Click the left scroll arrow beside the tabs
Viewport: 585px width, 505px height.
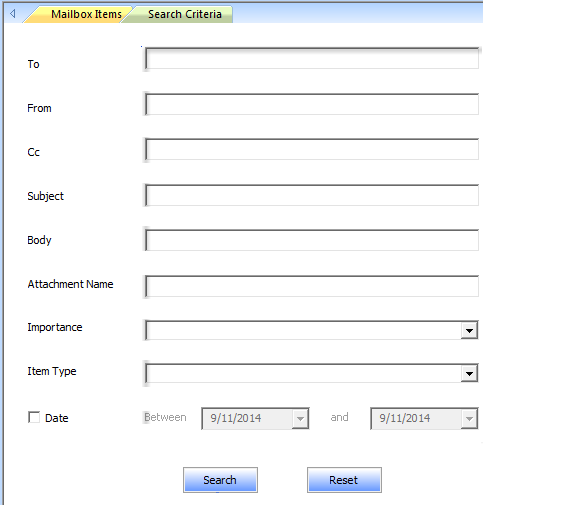tap(13, 14)
